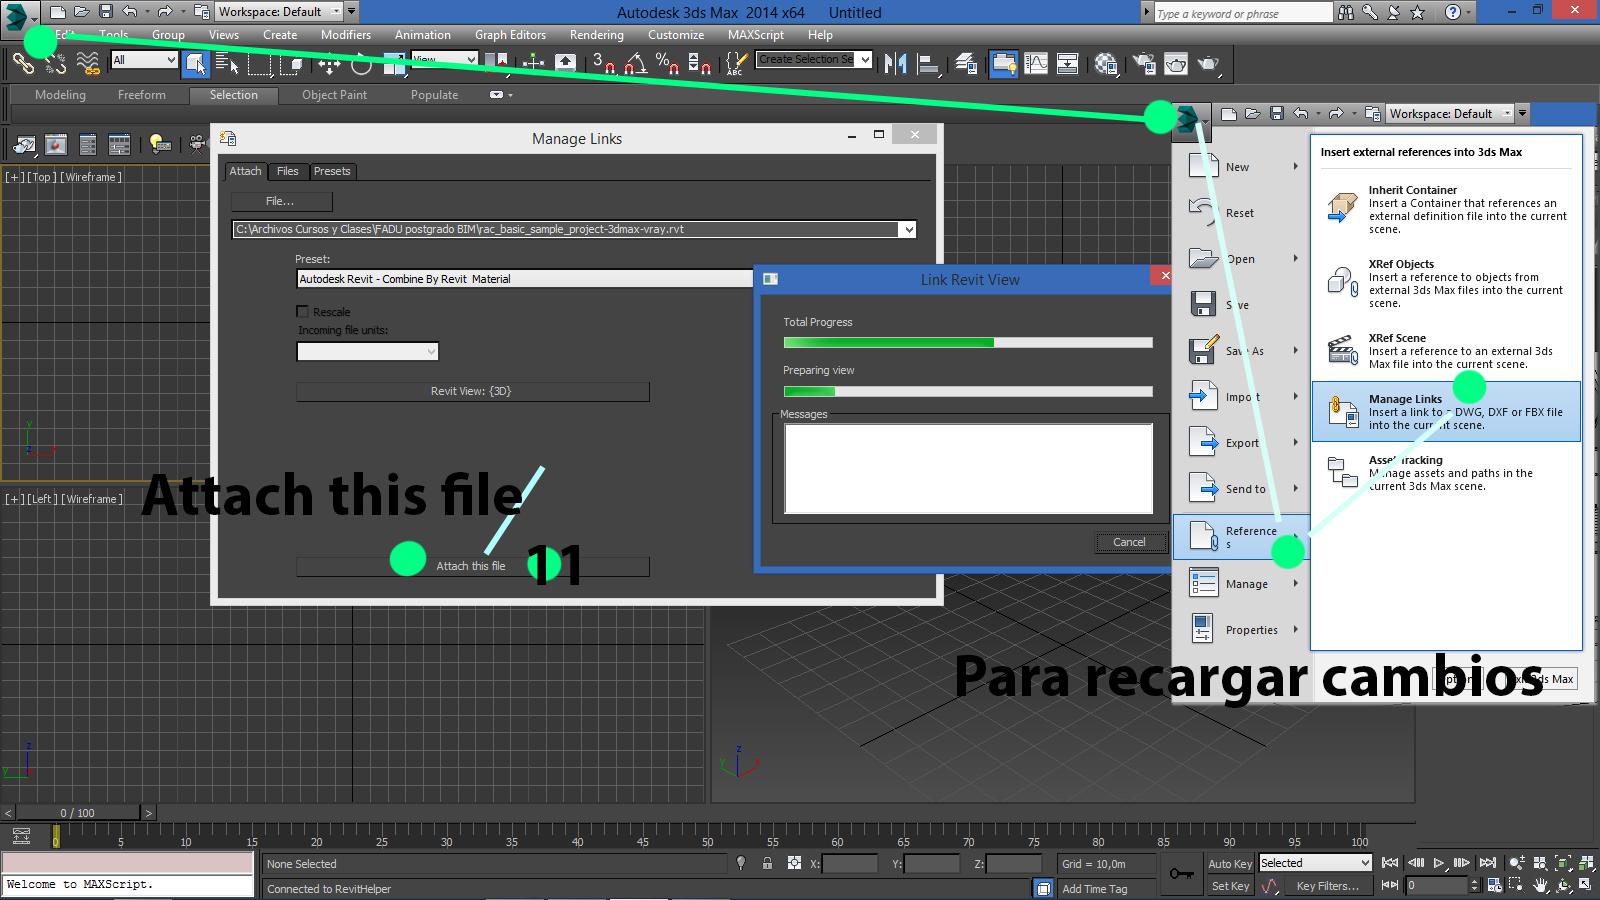Image resolution: width=1600 pixels, height=900 pixels.
Task: Click the Select and Link tool
Action: point(23,64)
